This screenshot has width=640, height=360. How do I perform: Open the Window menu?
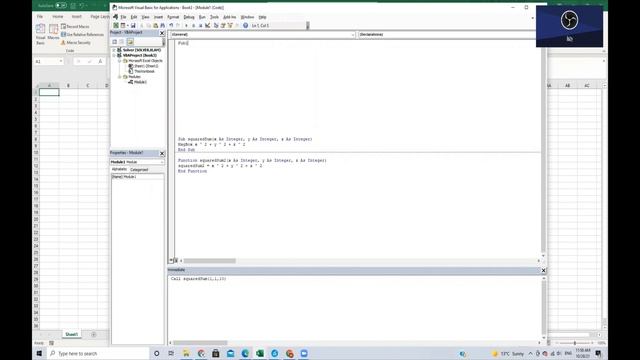pos(247,17)
